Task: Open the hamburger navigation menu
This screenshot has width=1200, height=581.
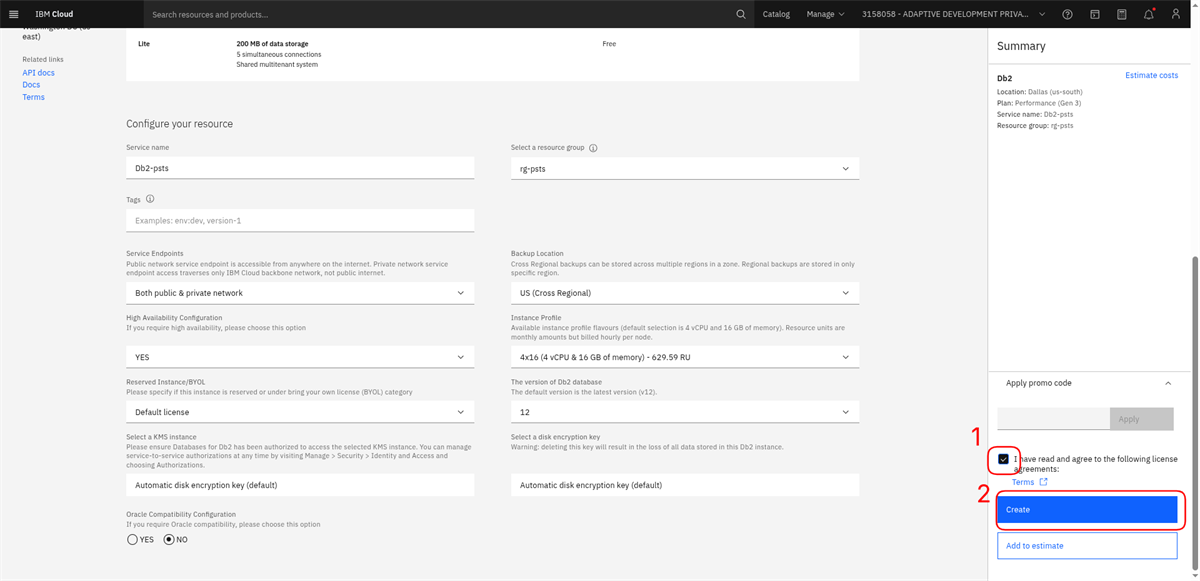Action: pos(13,14)
